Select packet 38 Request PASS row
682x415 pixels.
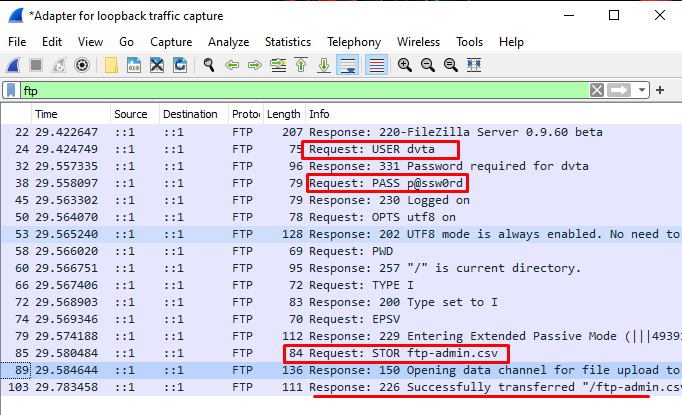[x=341, y=183]
